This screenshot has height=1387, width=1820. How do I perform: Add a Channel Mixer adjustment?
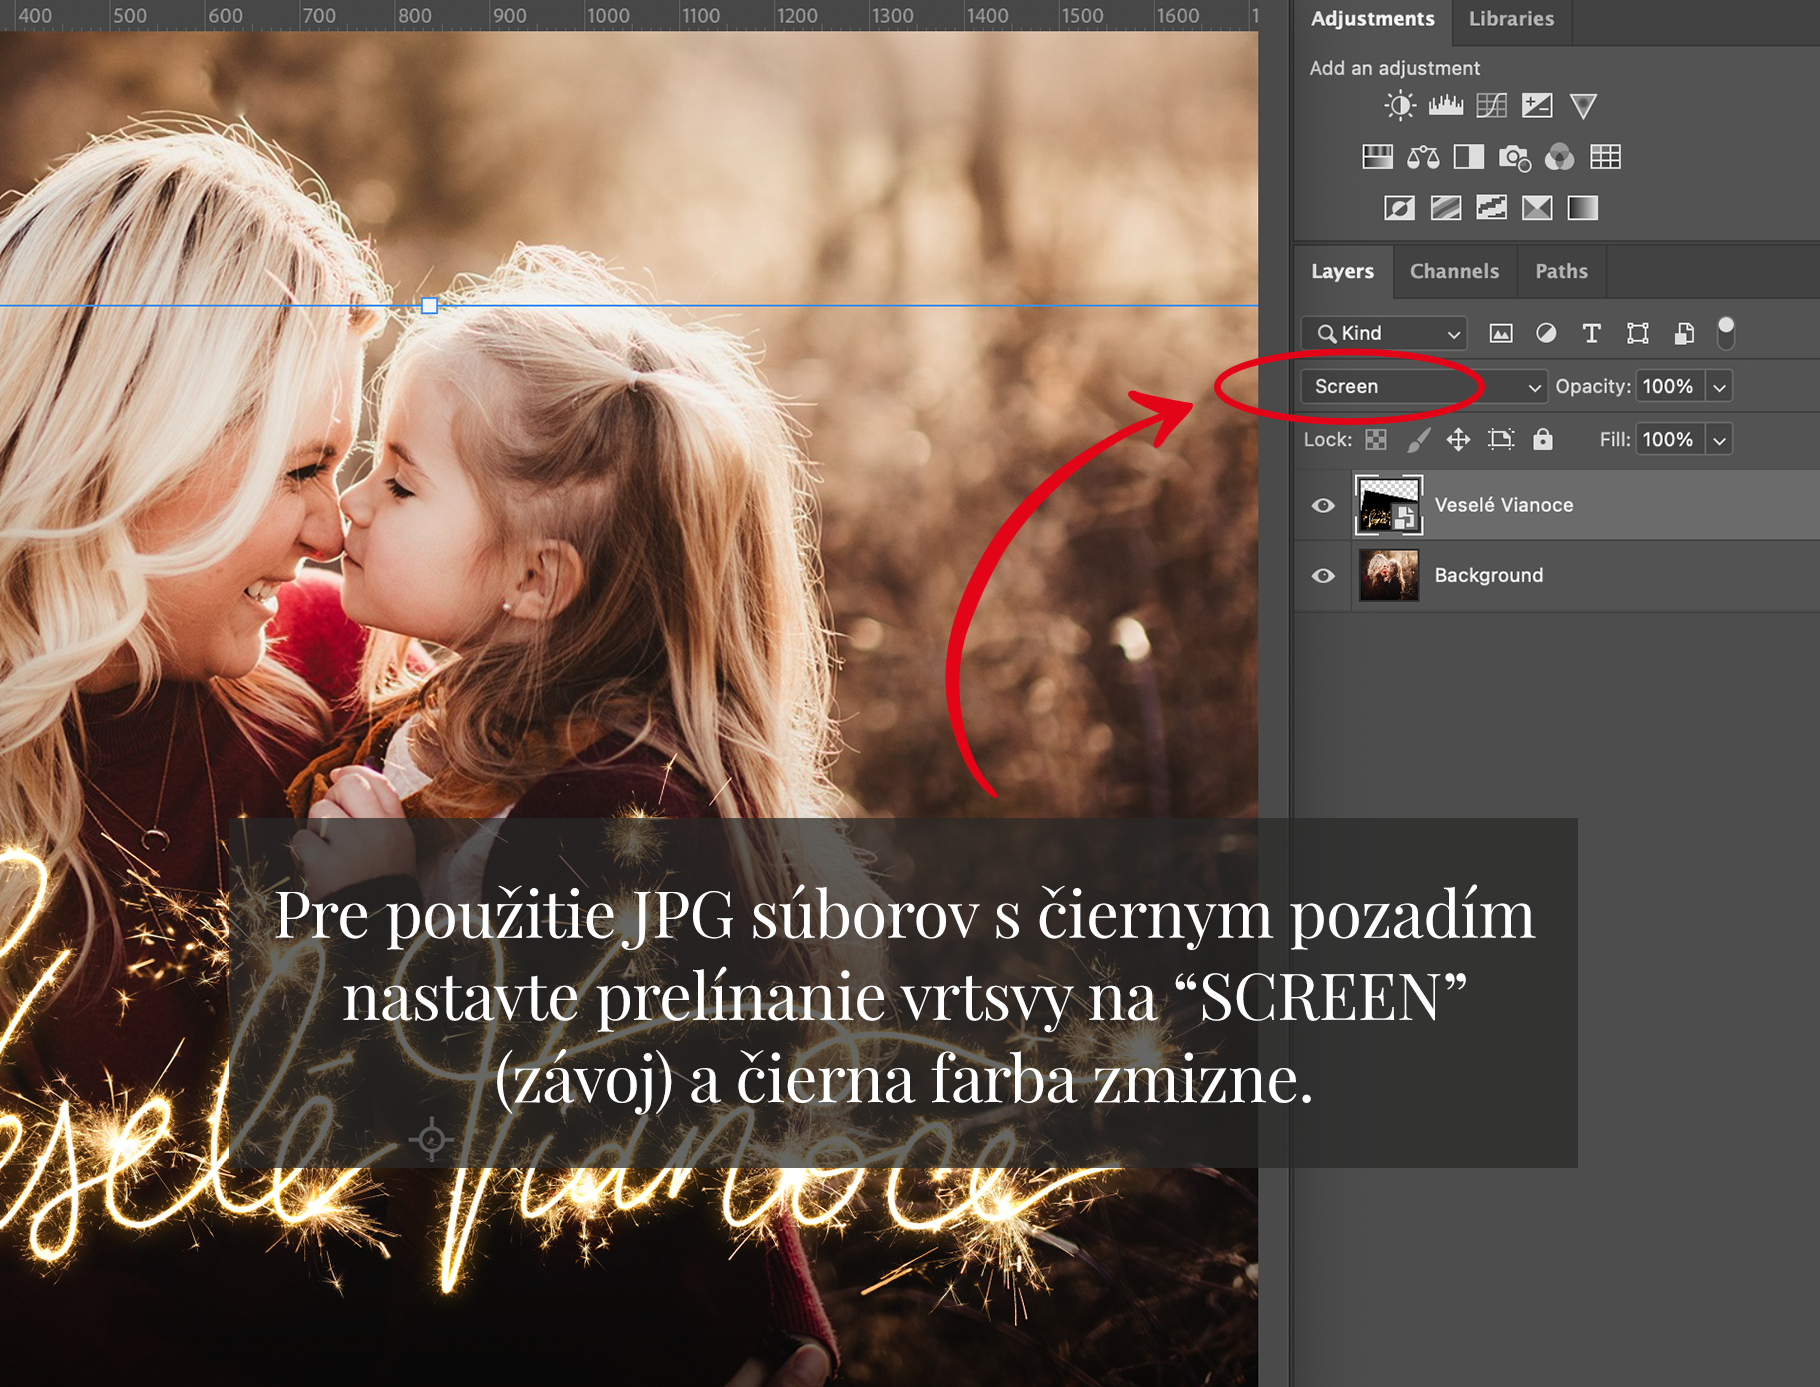tap(1559, 157)
